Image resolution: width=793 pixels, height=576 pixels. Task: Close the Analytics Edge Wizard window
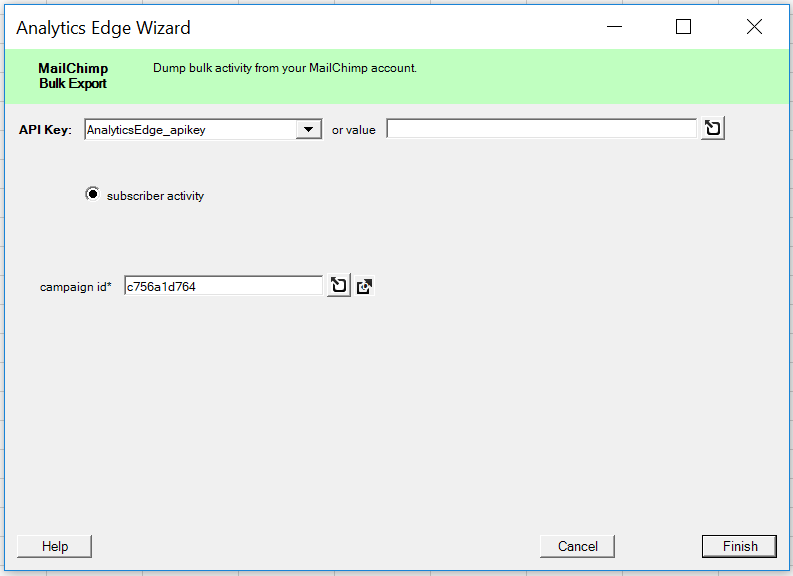754,27
